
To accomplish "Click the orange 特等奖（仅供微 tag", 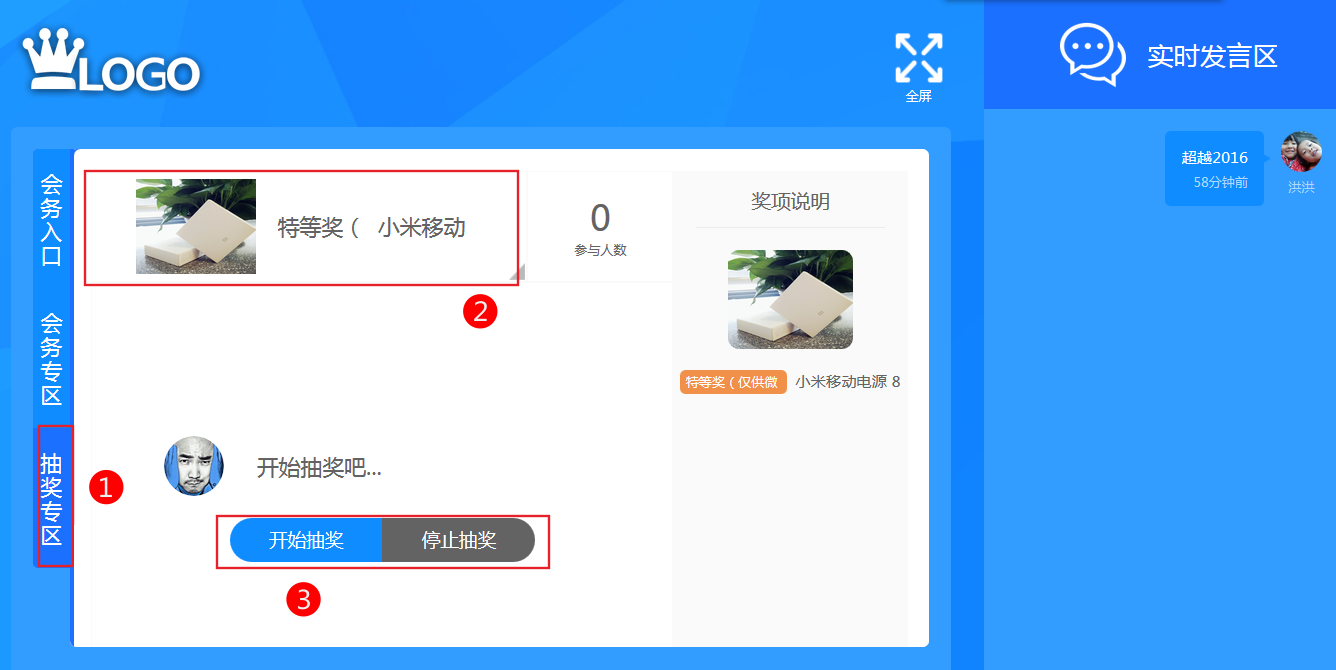I will (733, 382).
